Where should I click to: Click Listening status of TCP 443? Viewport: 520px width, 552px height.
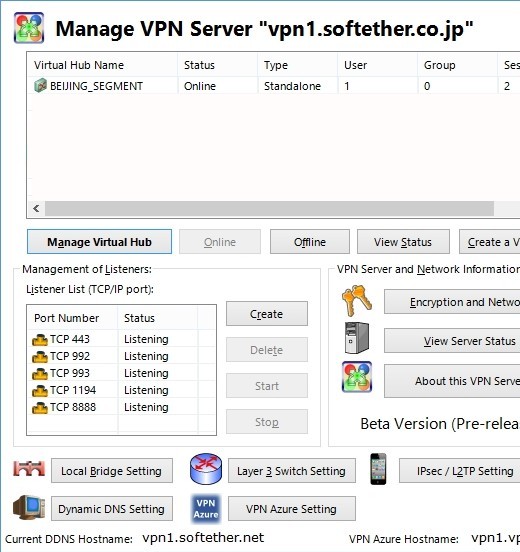(x=146, y=339)
